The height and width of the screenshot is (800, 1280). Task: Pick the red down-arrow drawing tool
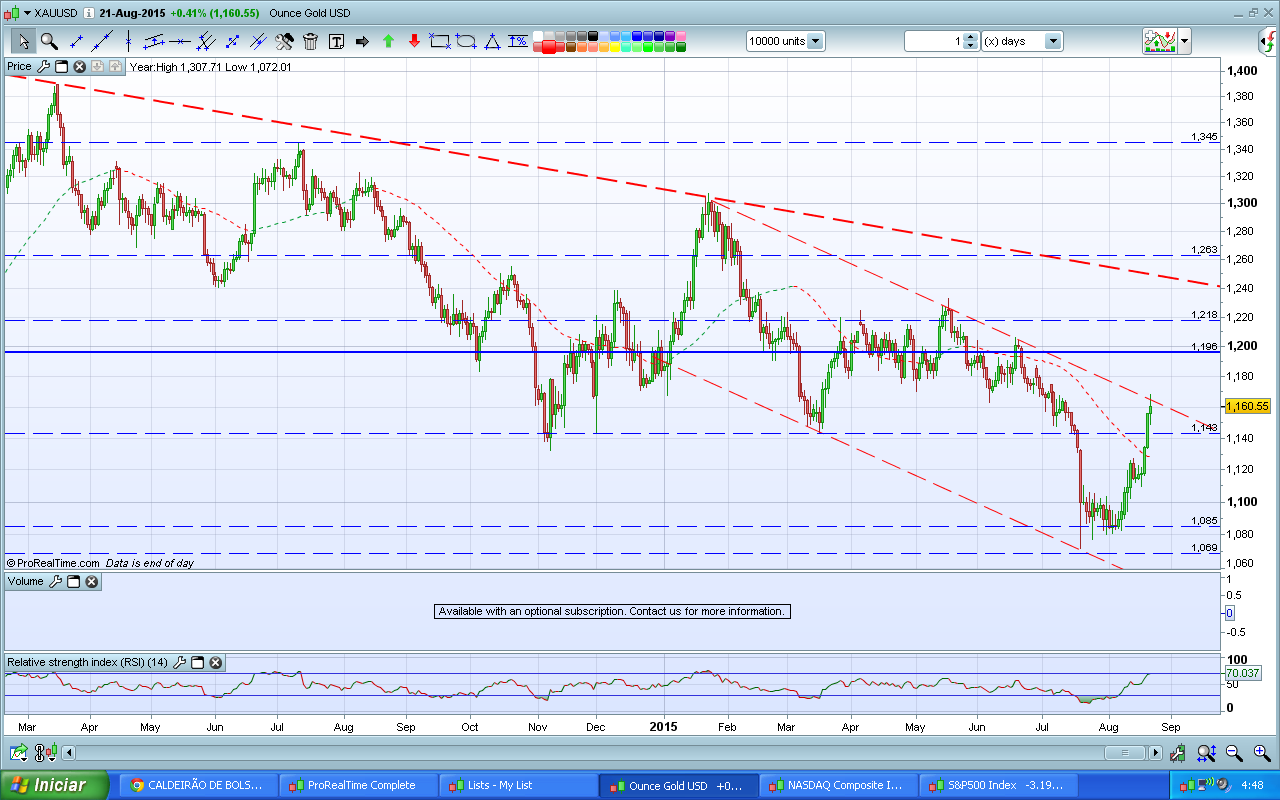414,41
